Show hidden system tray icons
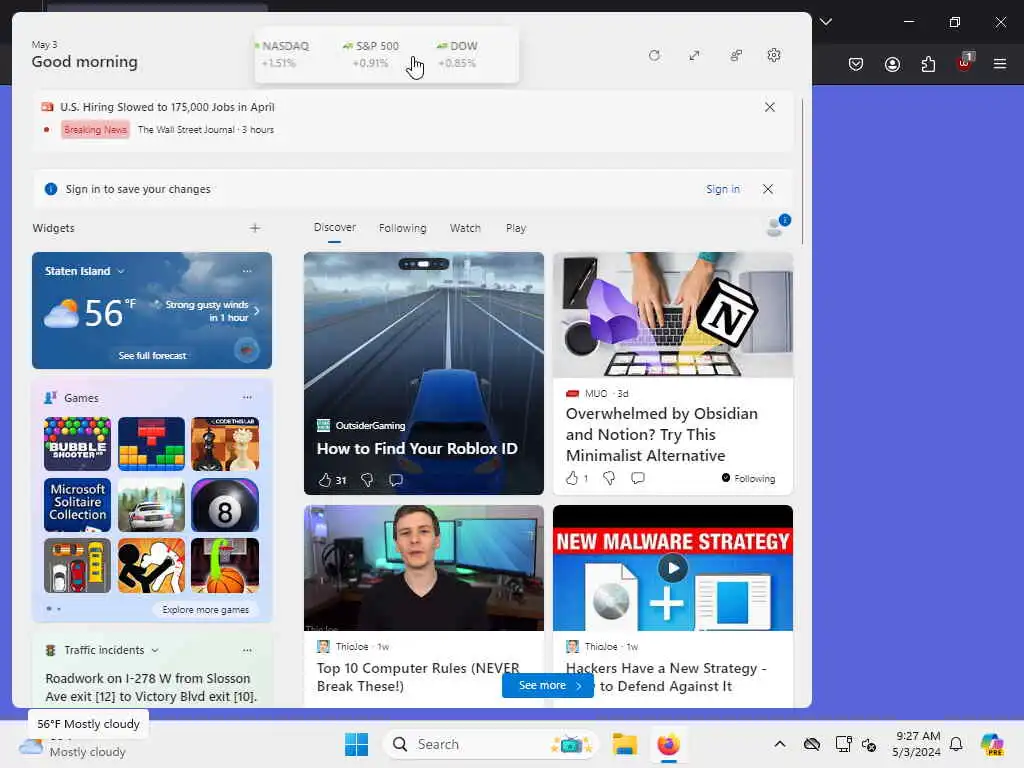The height and width of the screenshot is (768, 1024). click(780, 744)
